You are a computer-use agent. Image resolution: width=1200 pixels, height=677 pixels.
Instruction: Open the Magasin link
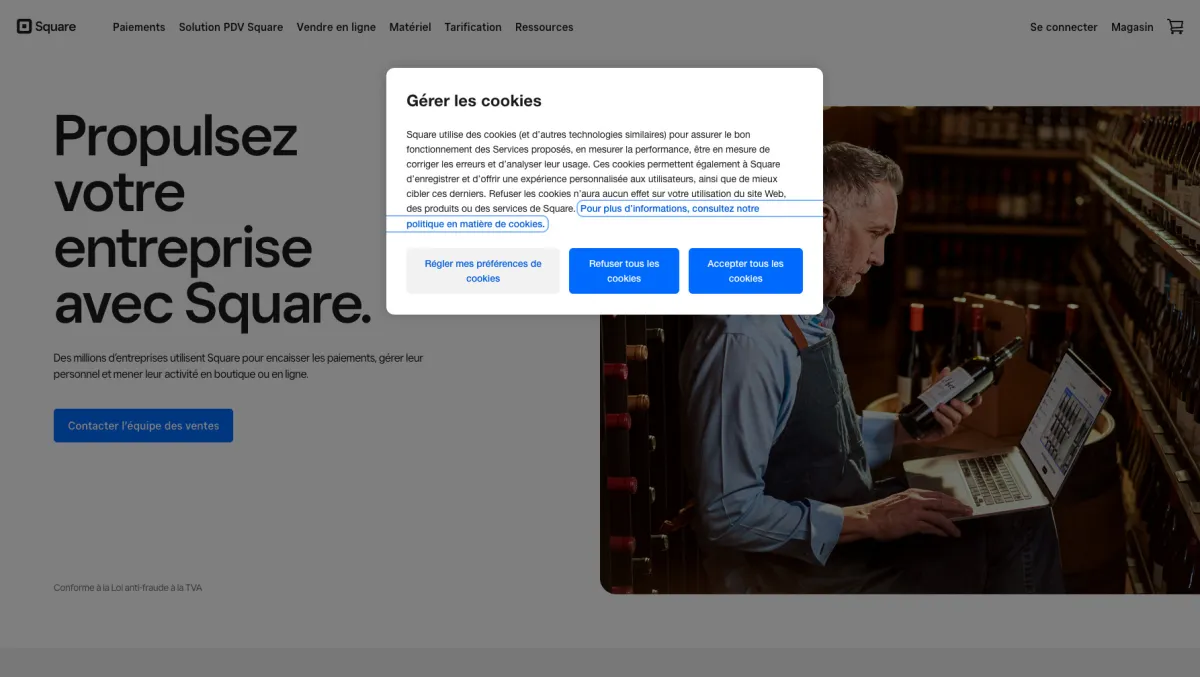coord(1132,27)
